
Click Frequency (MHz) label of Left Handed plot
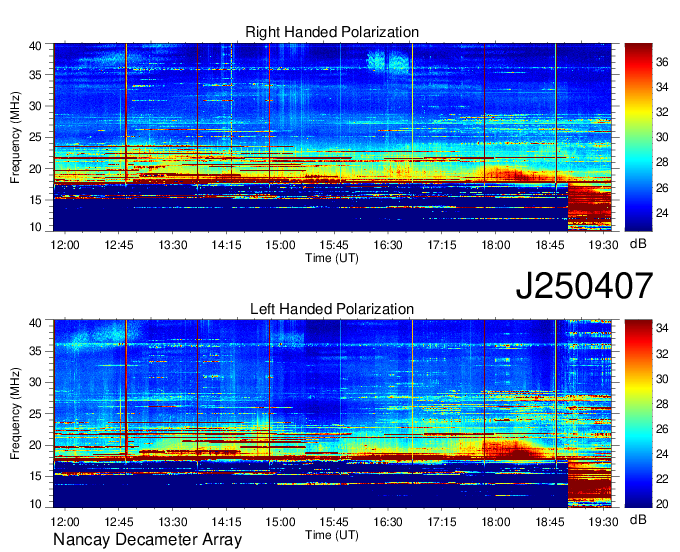click(15, 414)
